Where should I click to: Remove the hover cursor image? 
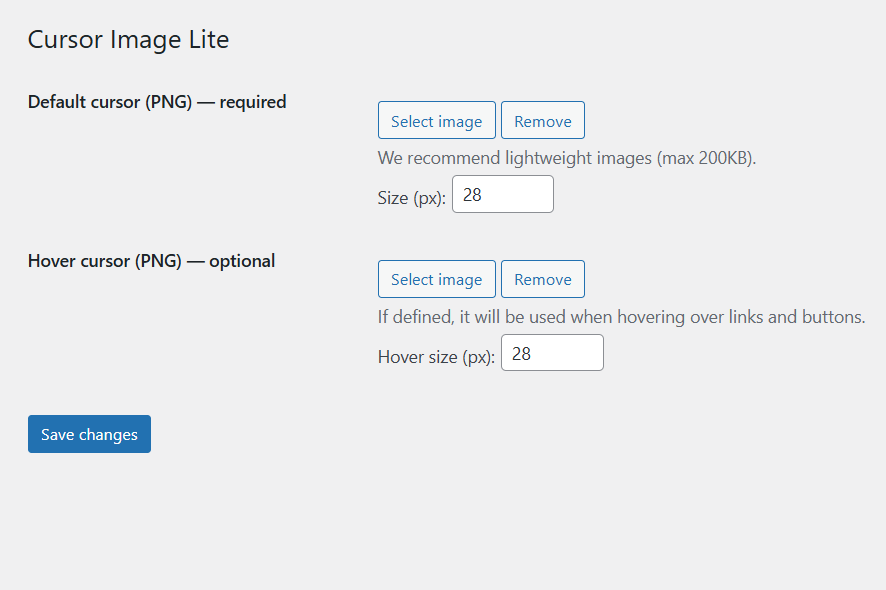[x=542, y=279]
